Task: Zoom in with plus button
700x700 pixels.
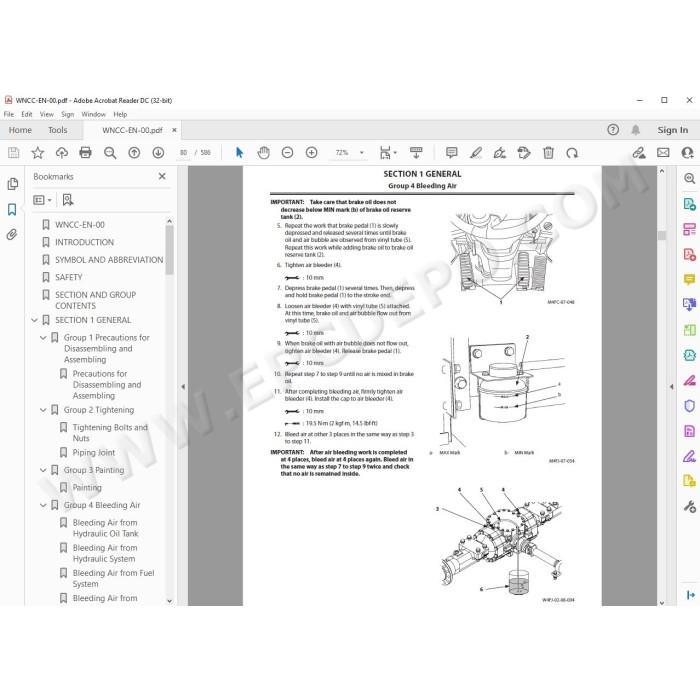Action: (x=312, y=153)
